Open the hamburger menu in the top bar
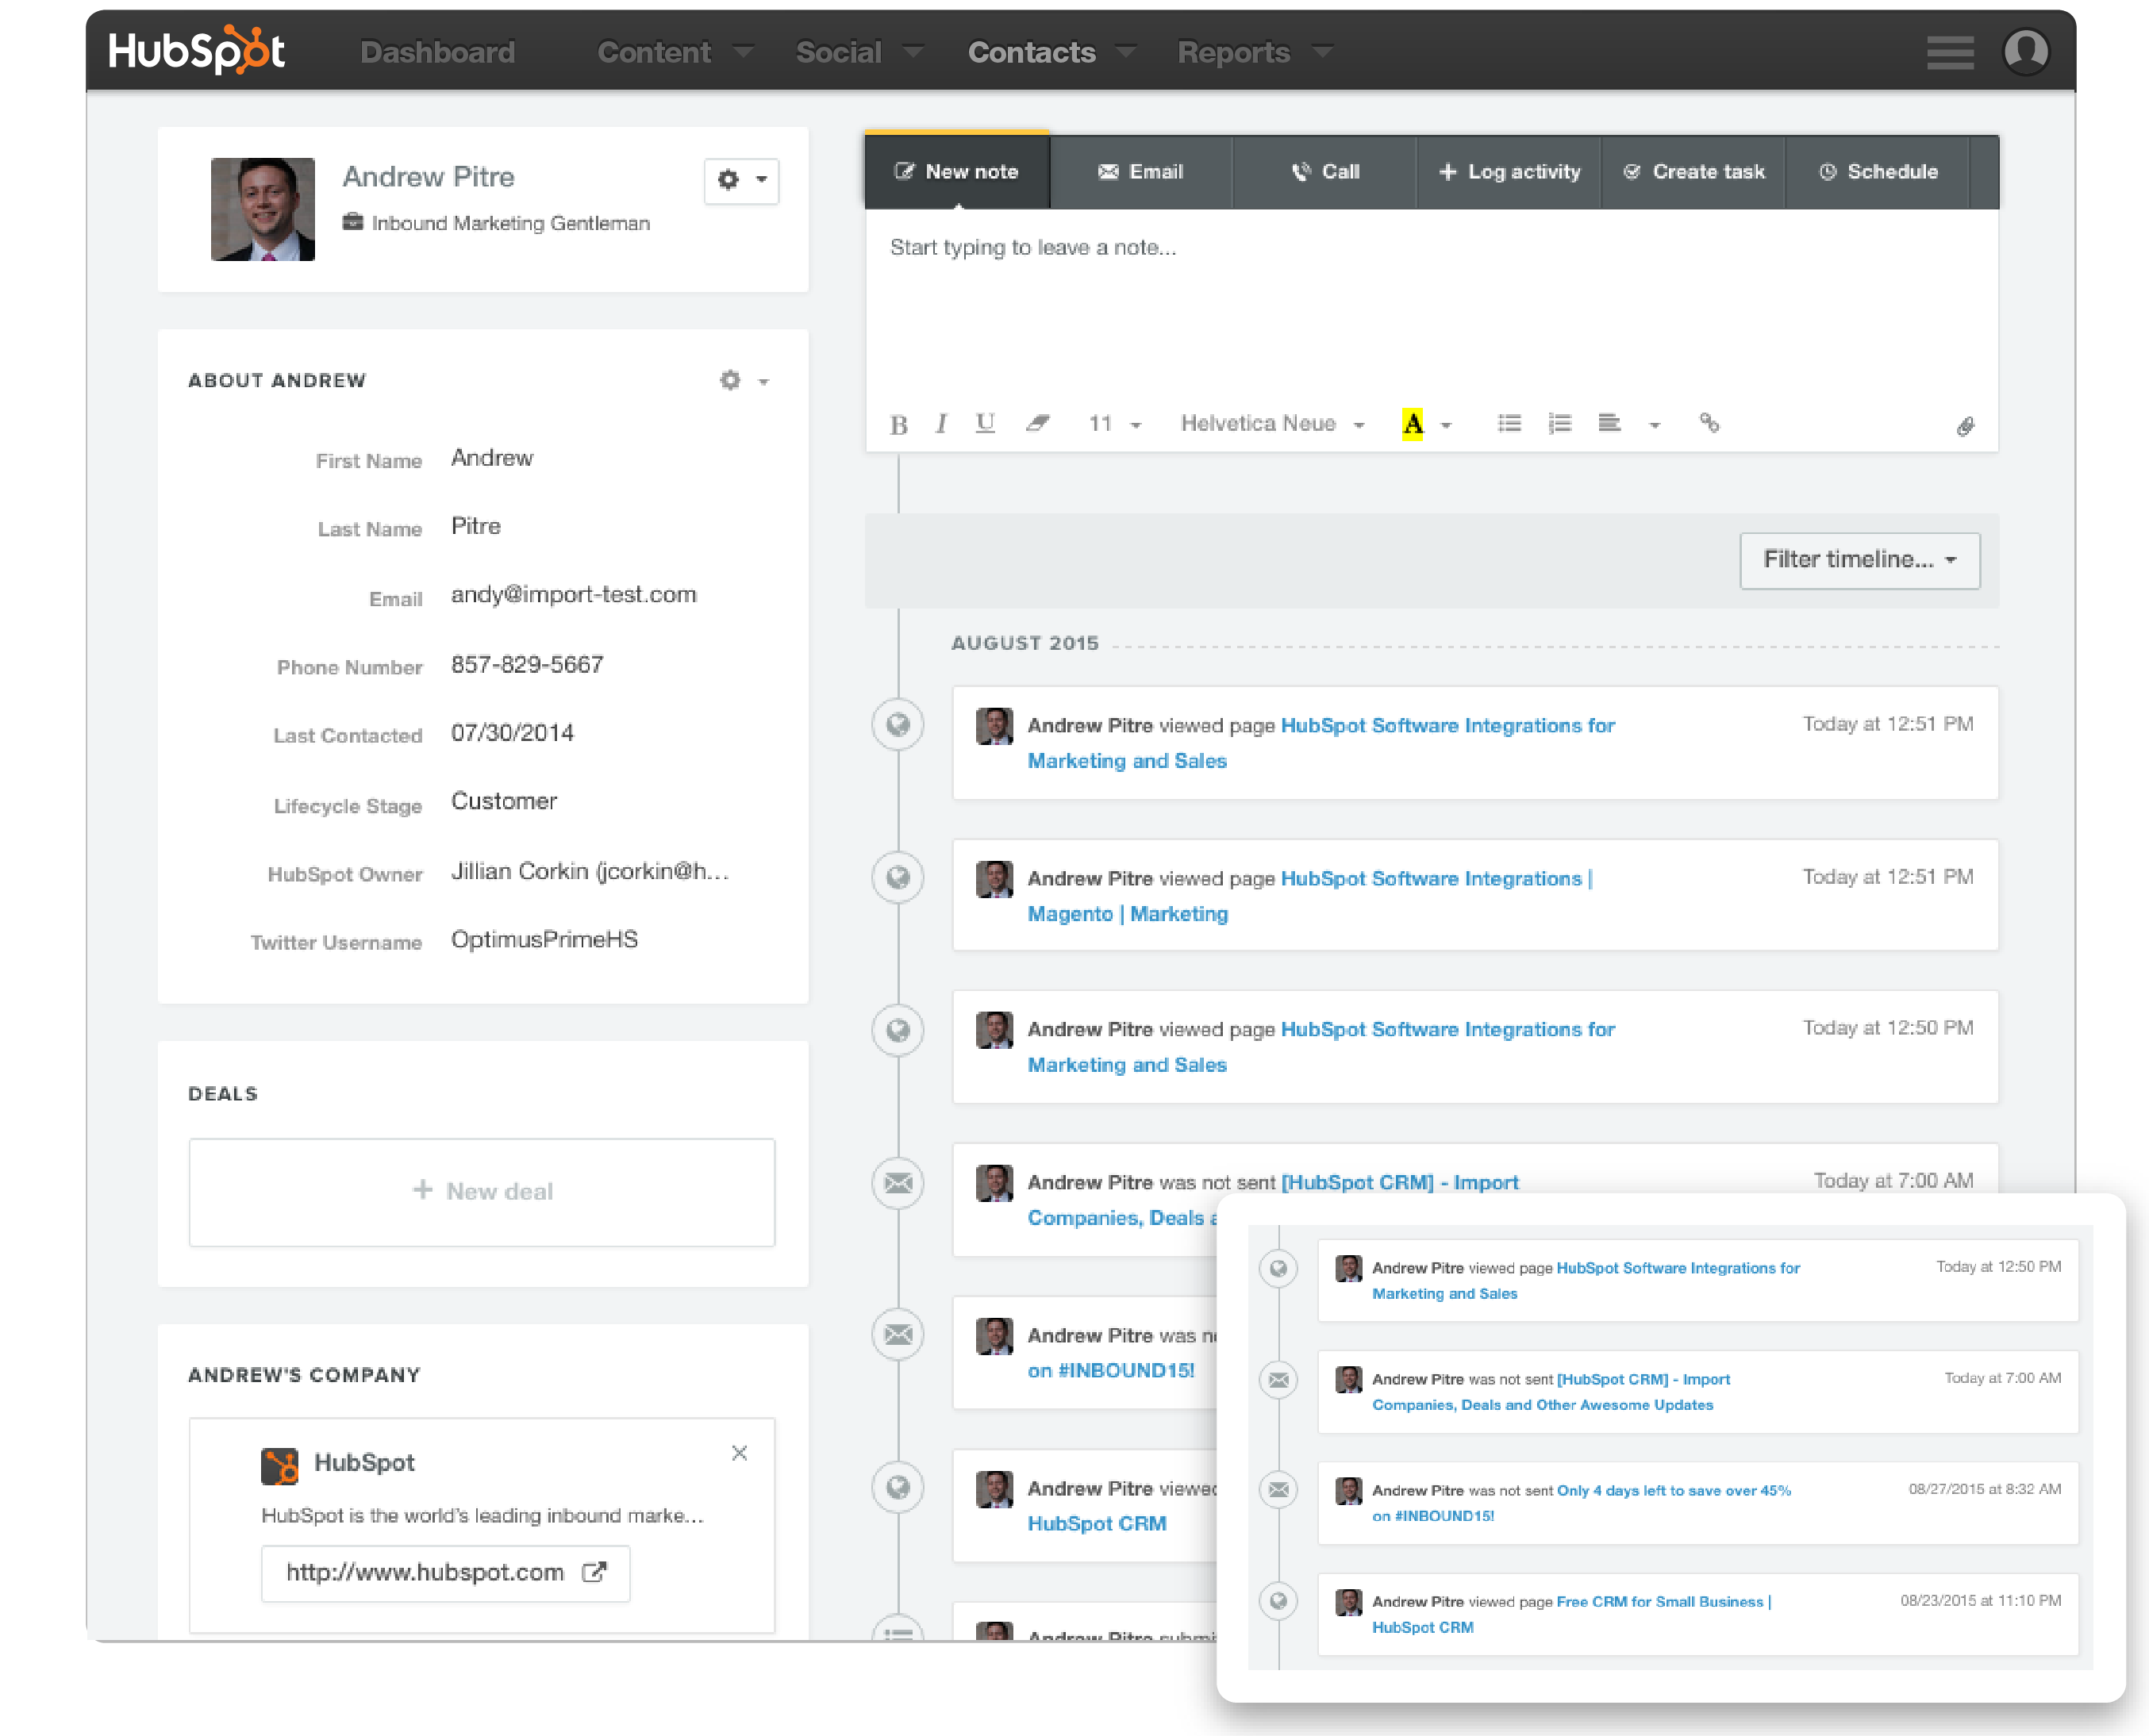 pyautogui.click(x=1948, y=51)
